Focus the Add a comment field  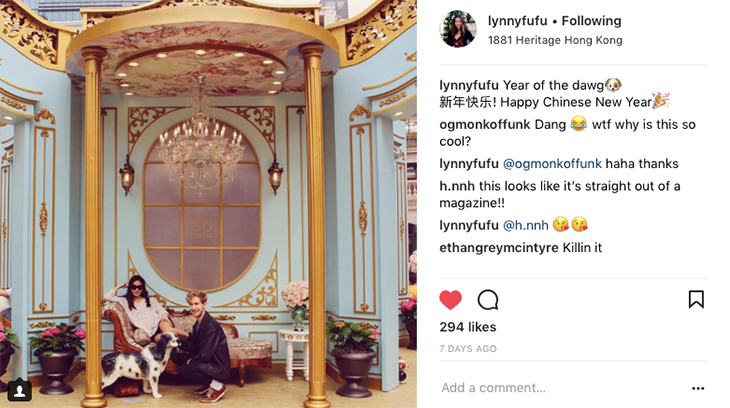(561, 388)
